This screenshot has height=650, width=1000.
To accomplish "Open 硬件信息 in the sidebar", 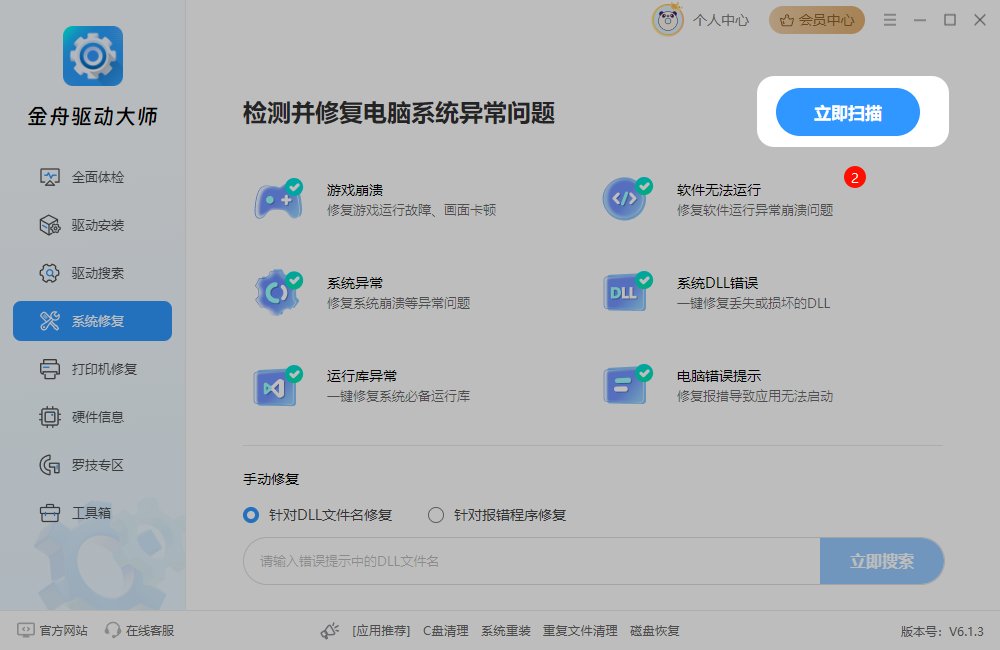I will click(92, 417).
